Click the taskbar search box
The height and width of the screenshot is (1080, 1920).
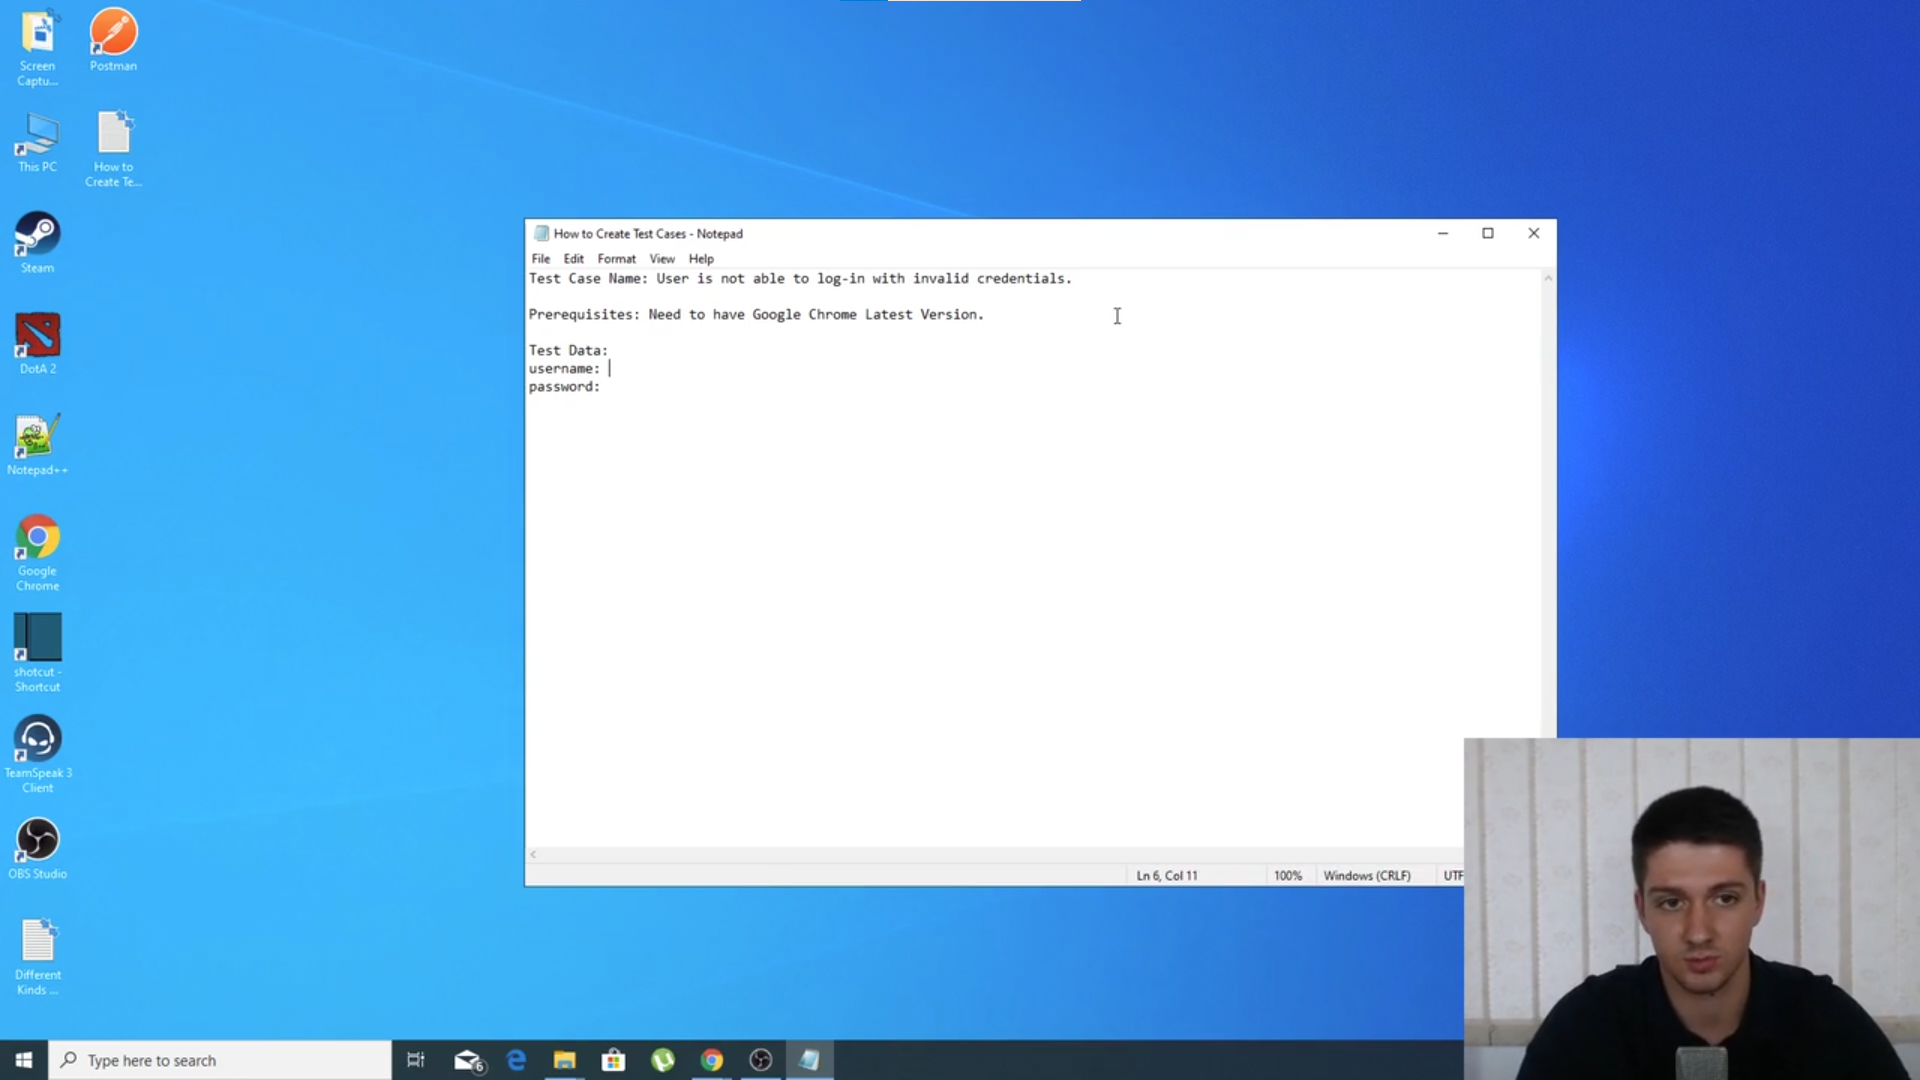(220, 1060)
